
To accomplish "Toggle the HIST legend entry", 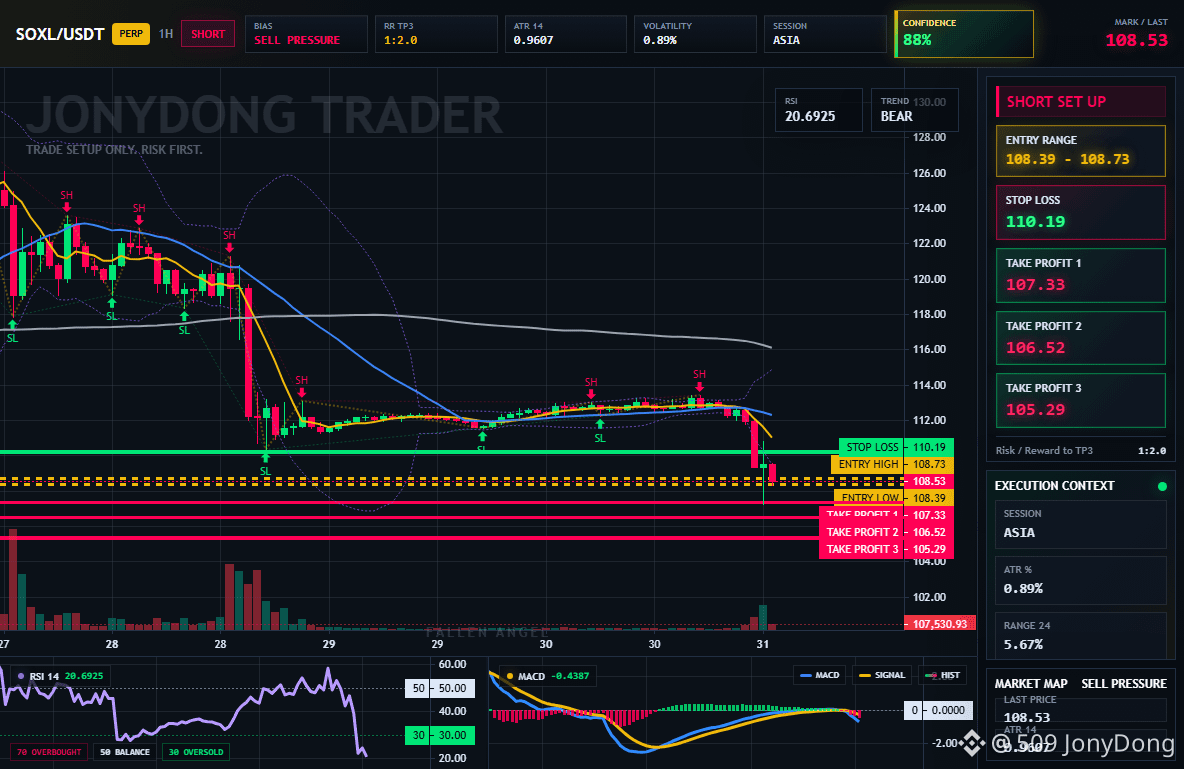I will point(942,675).
